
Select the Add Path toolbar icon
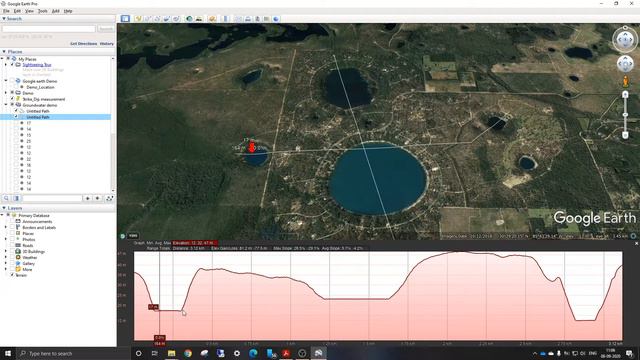(157, 19)
